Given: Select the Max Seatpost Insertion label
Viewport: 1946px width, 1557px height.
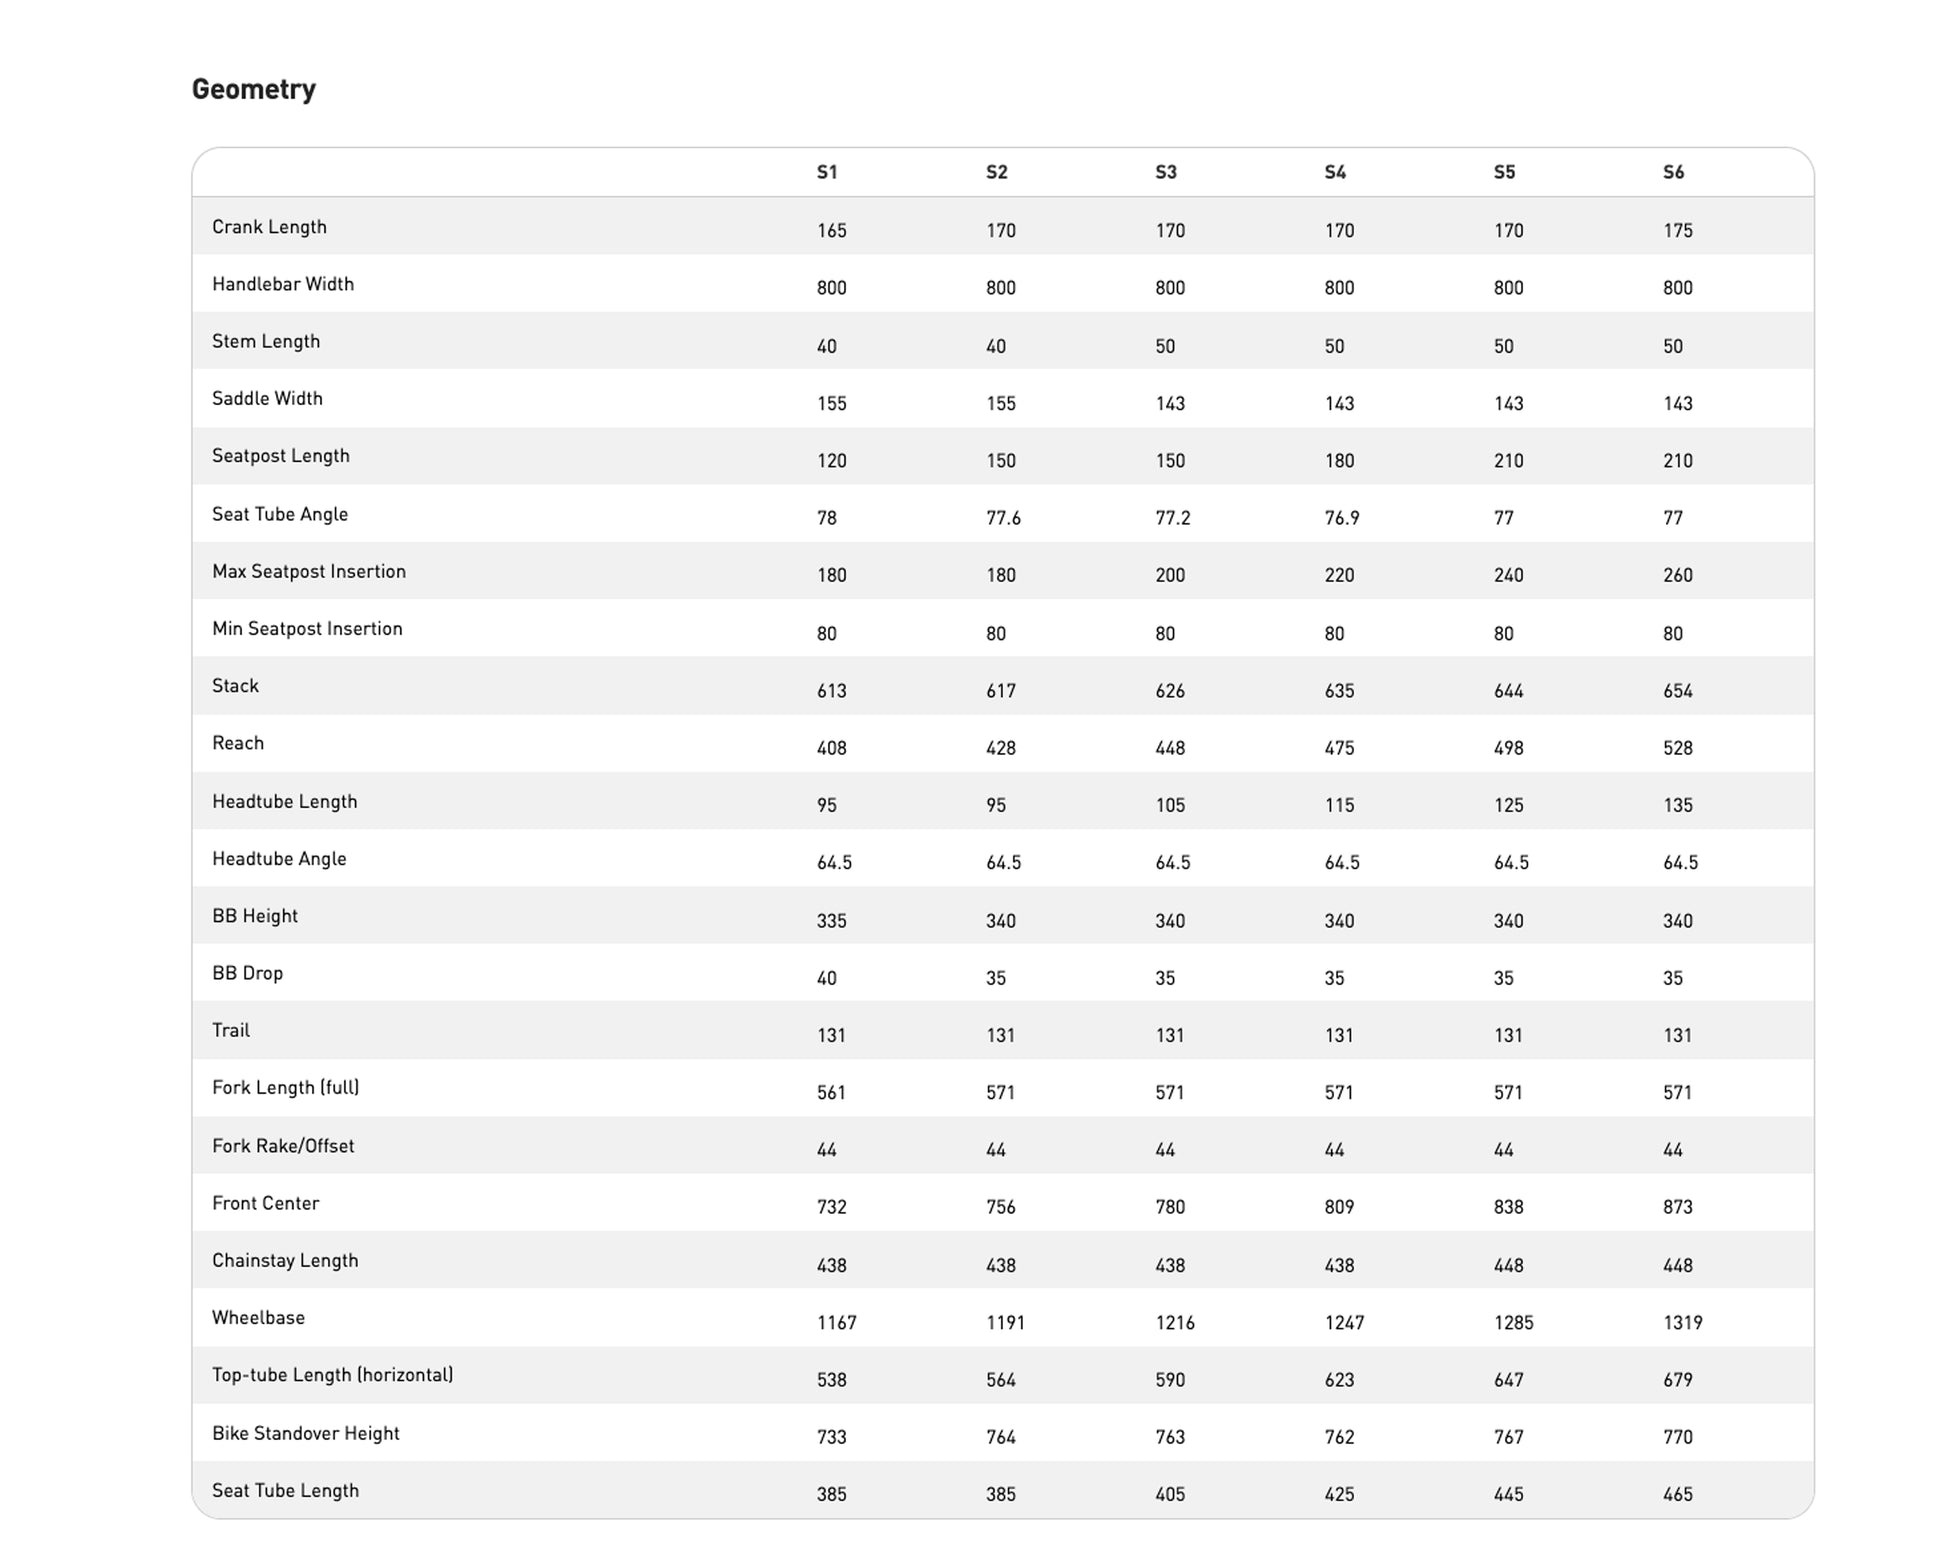Looking at the screenshot, I should pos(309,571).
